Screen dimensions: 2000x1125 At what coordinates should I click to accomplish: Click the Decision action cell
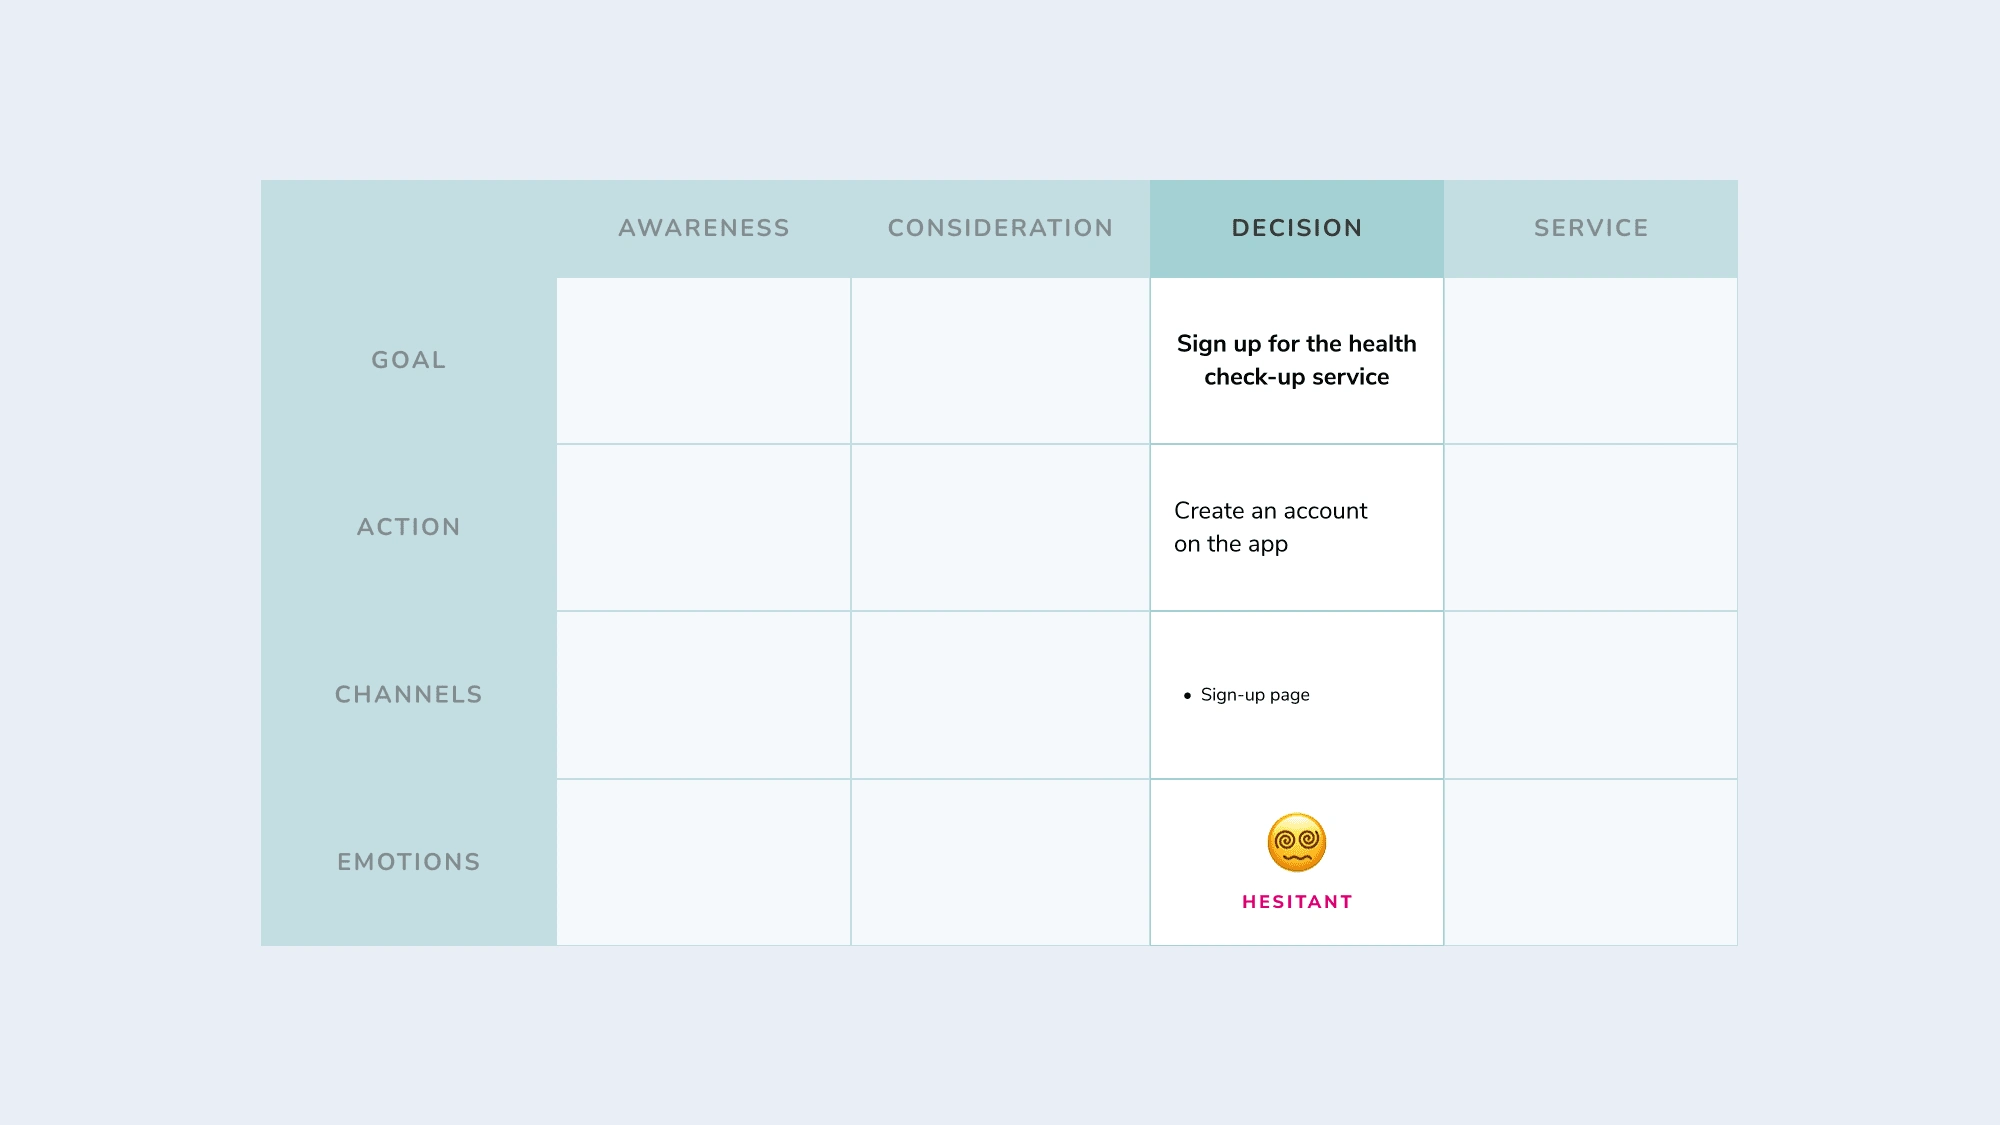pyautogui.click(x=1297, y=527)
